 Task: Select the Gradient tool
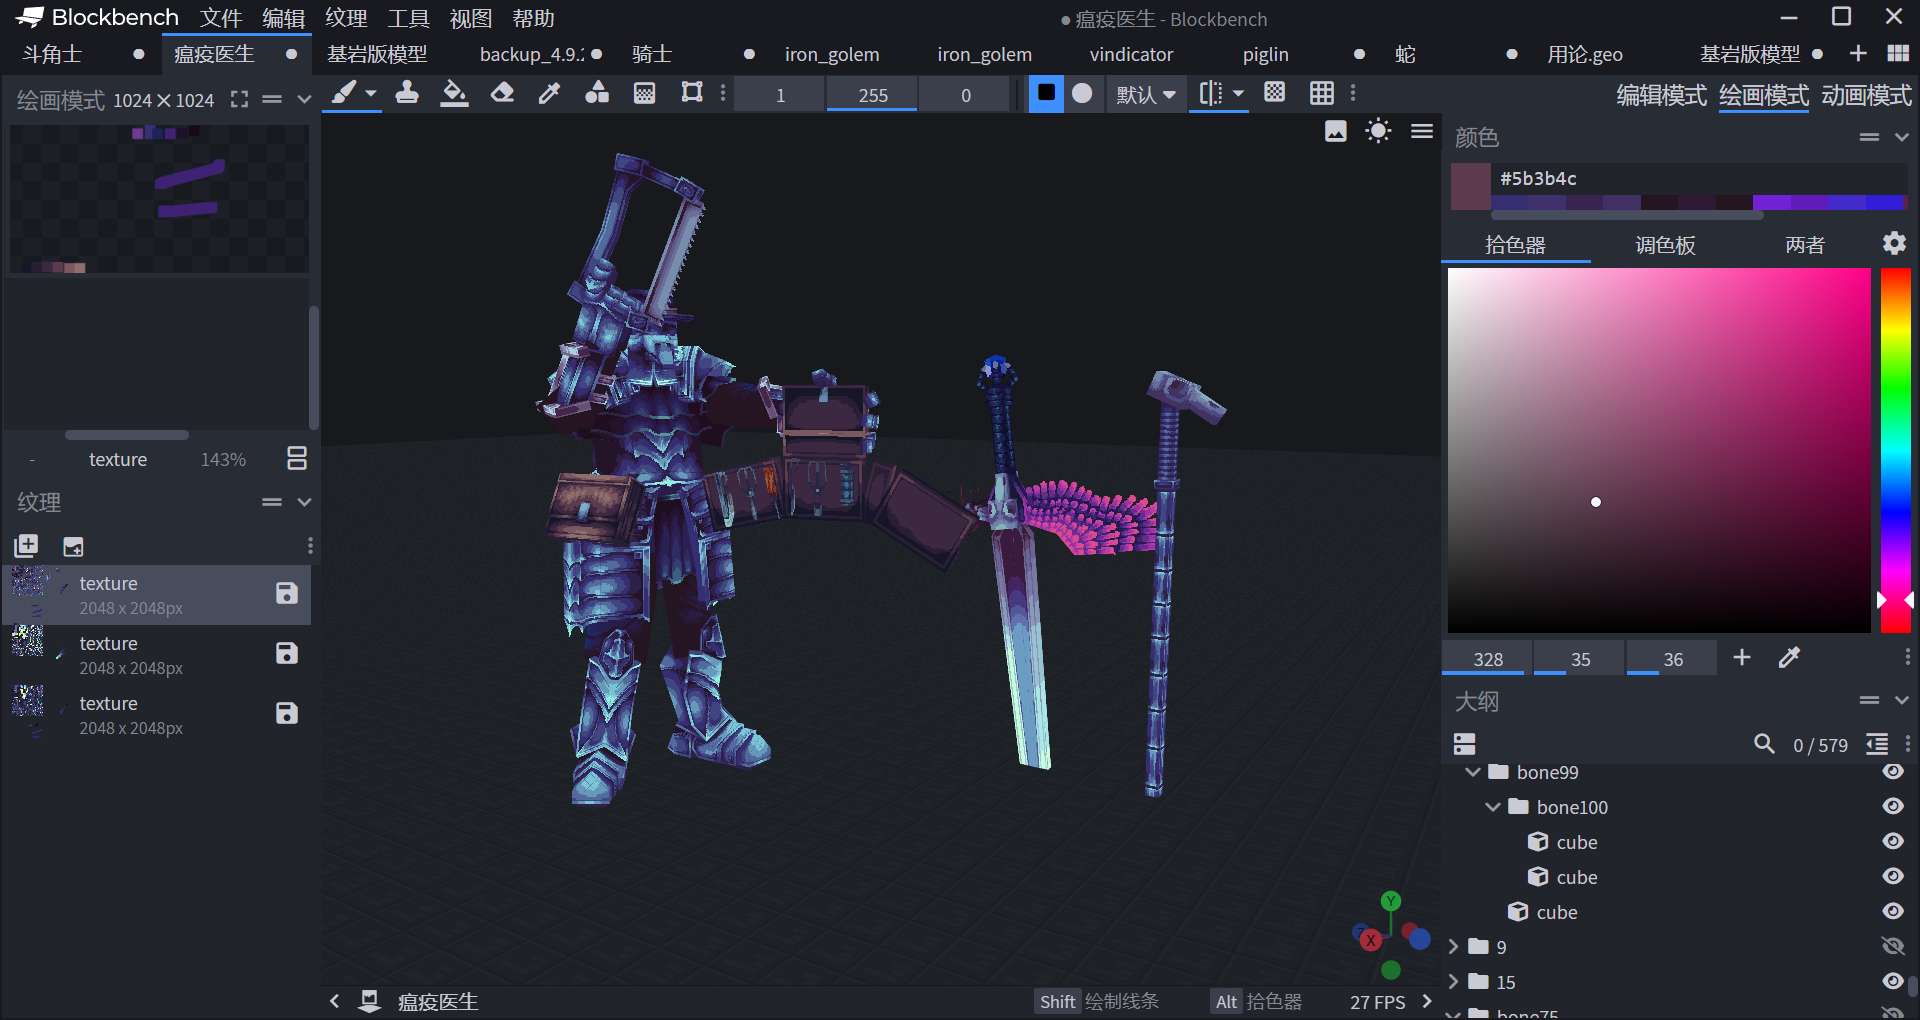coord(645,93)
